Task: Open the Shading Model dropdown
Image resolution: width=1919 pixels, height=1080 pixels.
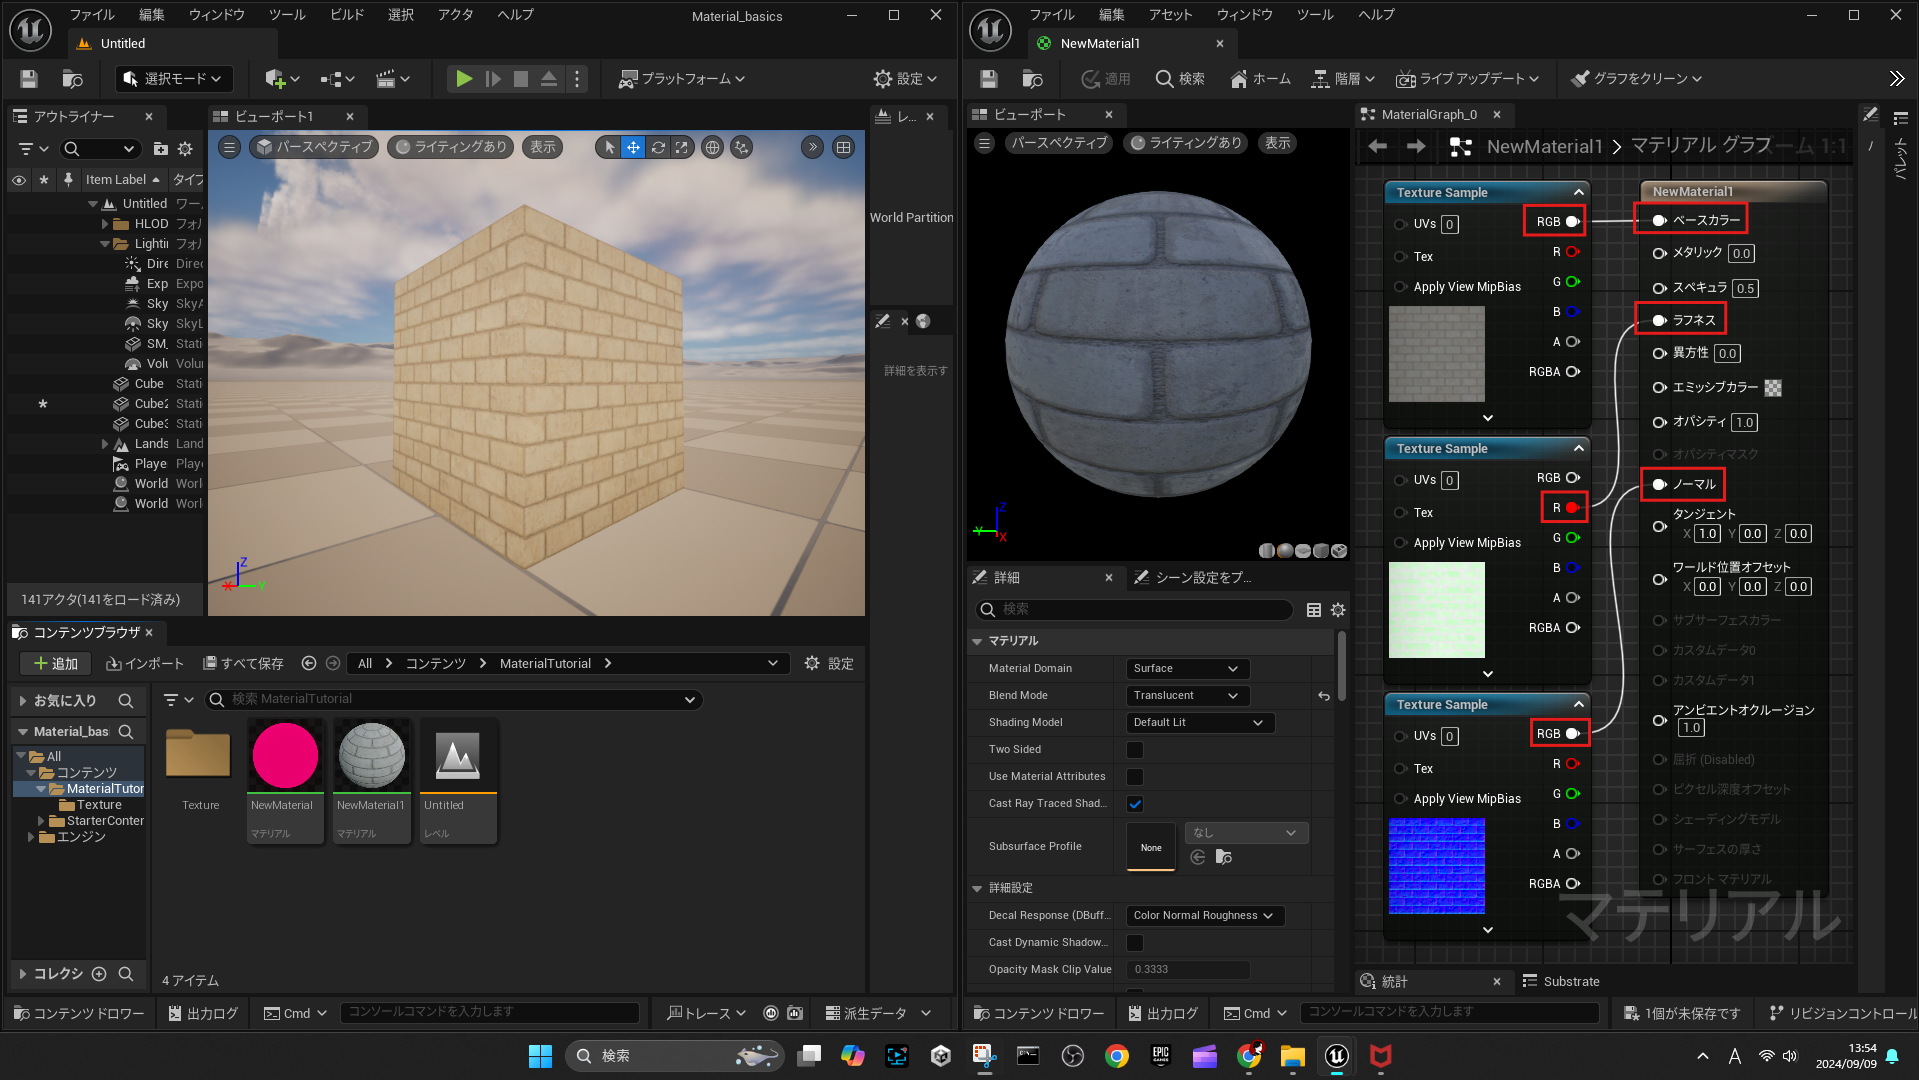Action: (x=1198, y=722)
